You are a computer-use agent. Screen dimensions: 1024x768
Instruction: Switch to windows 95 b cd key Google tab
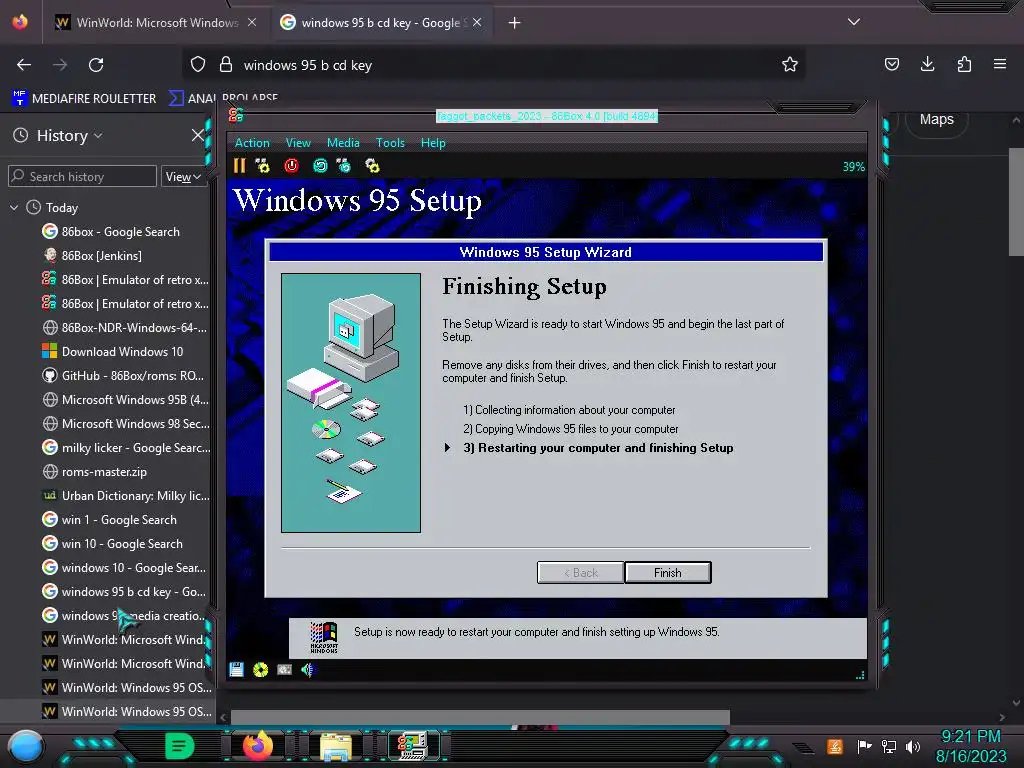click(x=380, y=23)
